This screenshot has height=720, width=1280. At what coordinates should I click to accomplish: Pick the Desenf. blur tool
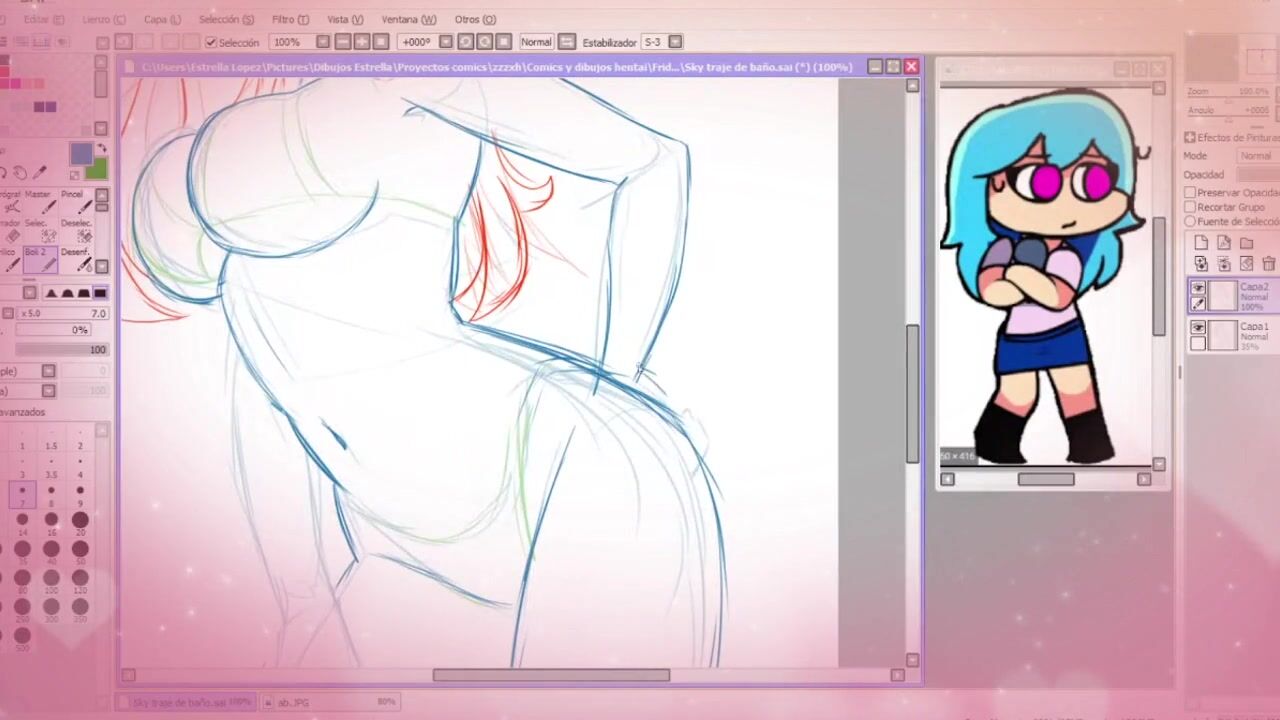pyautogui.click(x=76, y=259)
